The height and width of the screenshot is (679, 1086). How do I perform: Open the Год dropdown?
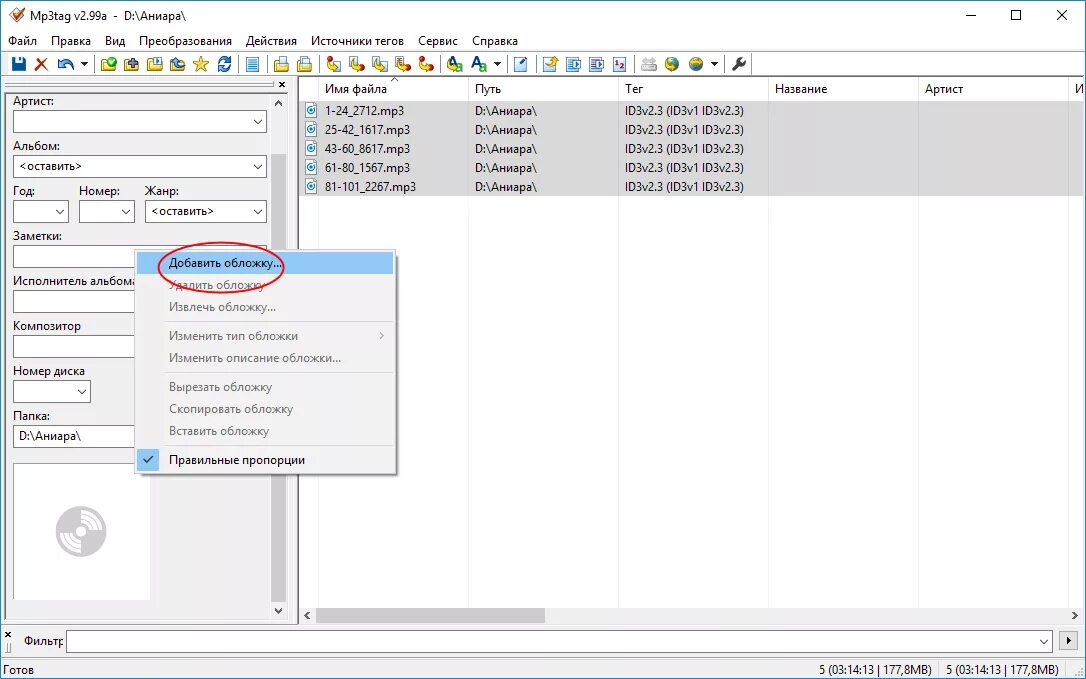click(x=60, y=212)
